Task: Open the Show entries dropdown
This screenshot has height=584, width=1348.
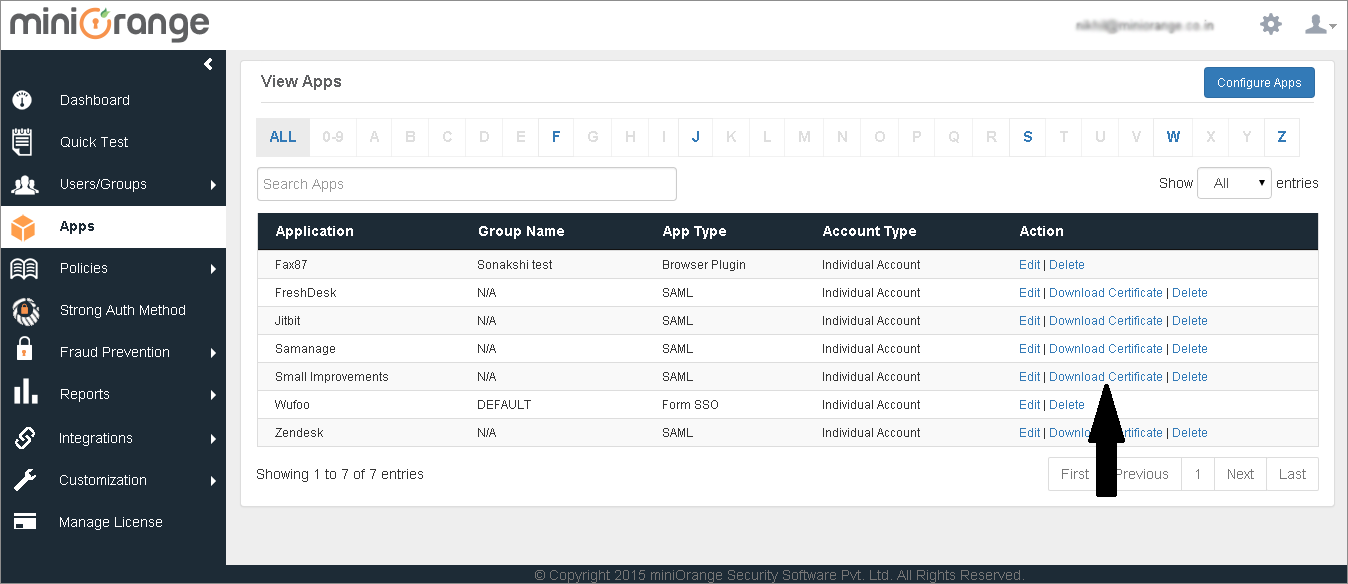Action: (x=1234, y=183)
